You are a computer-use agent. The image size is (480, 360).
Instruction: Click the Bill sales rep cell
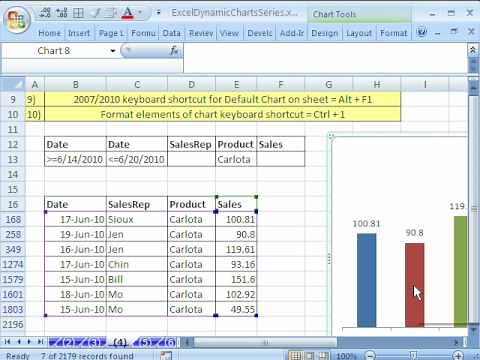tap(137, 279)
